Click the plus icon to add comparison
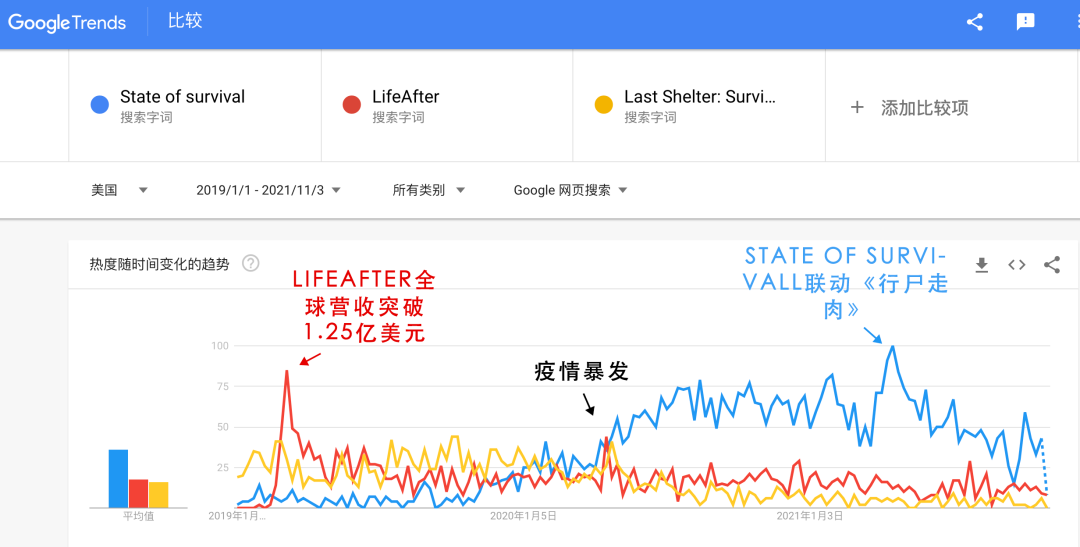The image size is (1080, 547). click(857, 107)
